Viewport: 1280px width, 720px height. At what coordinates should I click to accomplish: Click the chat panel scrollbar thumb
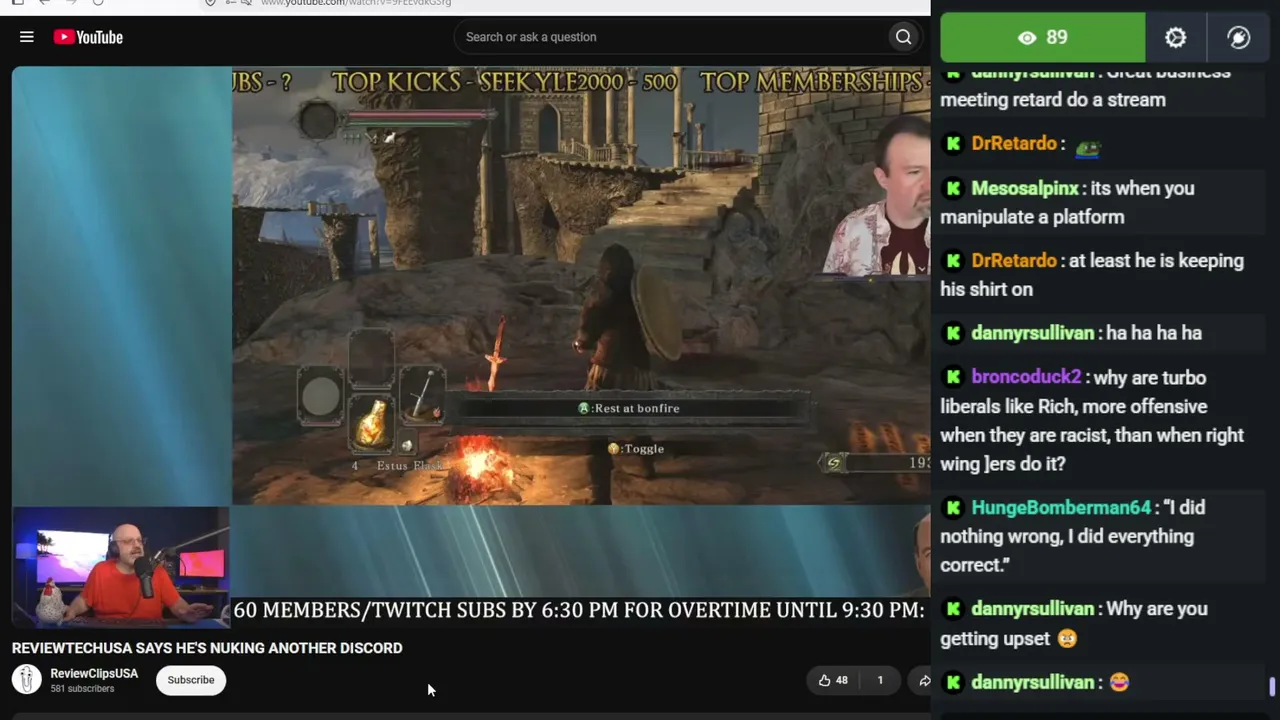click(x=1272, y=687)
